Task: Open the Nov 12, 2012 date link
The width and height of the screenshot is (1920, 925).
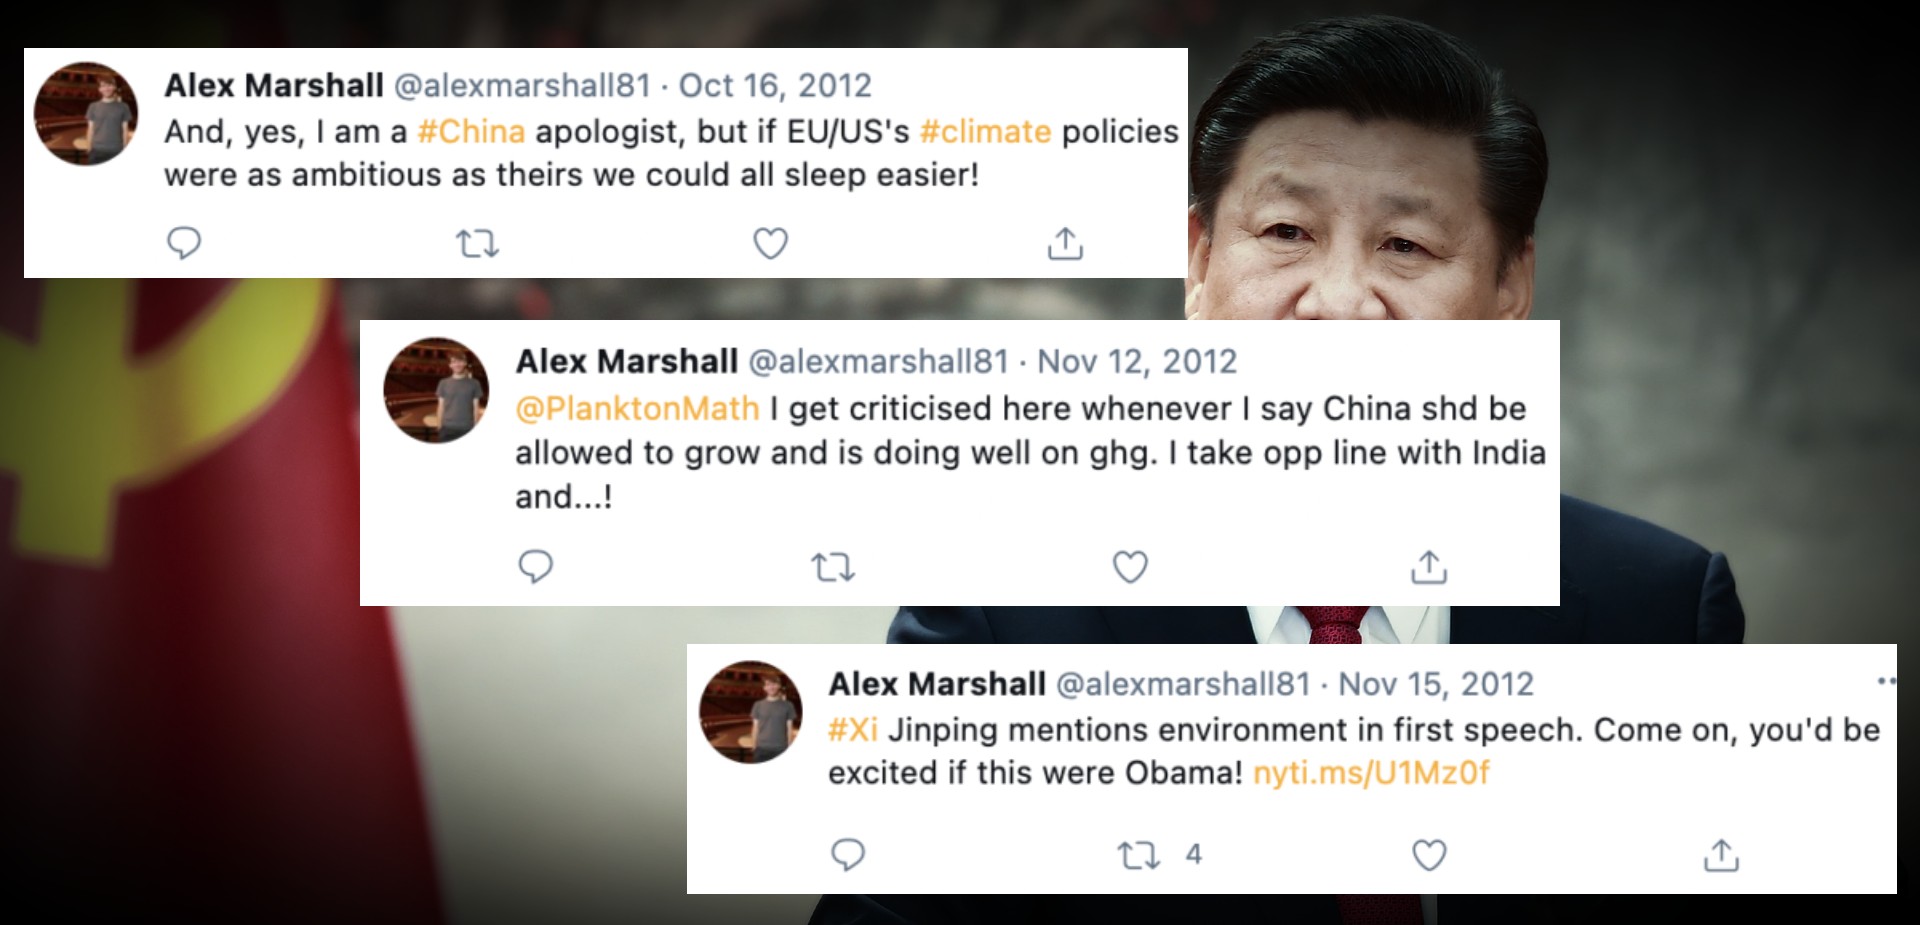Action: pyautogui.click(x=1137, y=361)
